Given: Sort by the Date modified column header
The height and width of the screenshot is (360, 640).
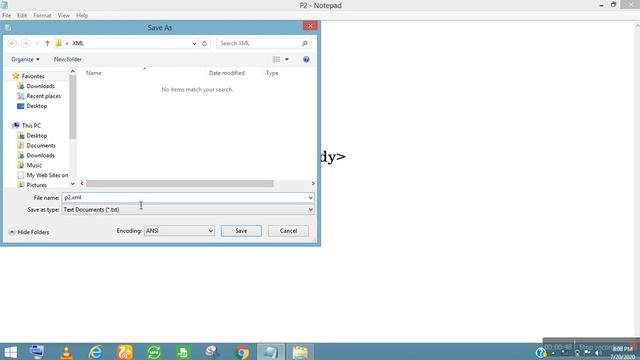Looking at the screenshot, I should (227, 73).
